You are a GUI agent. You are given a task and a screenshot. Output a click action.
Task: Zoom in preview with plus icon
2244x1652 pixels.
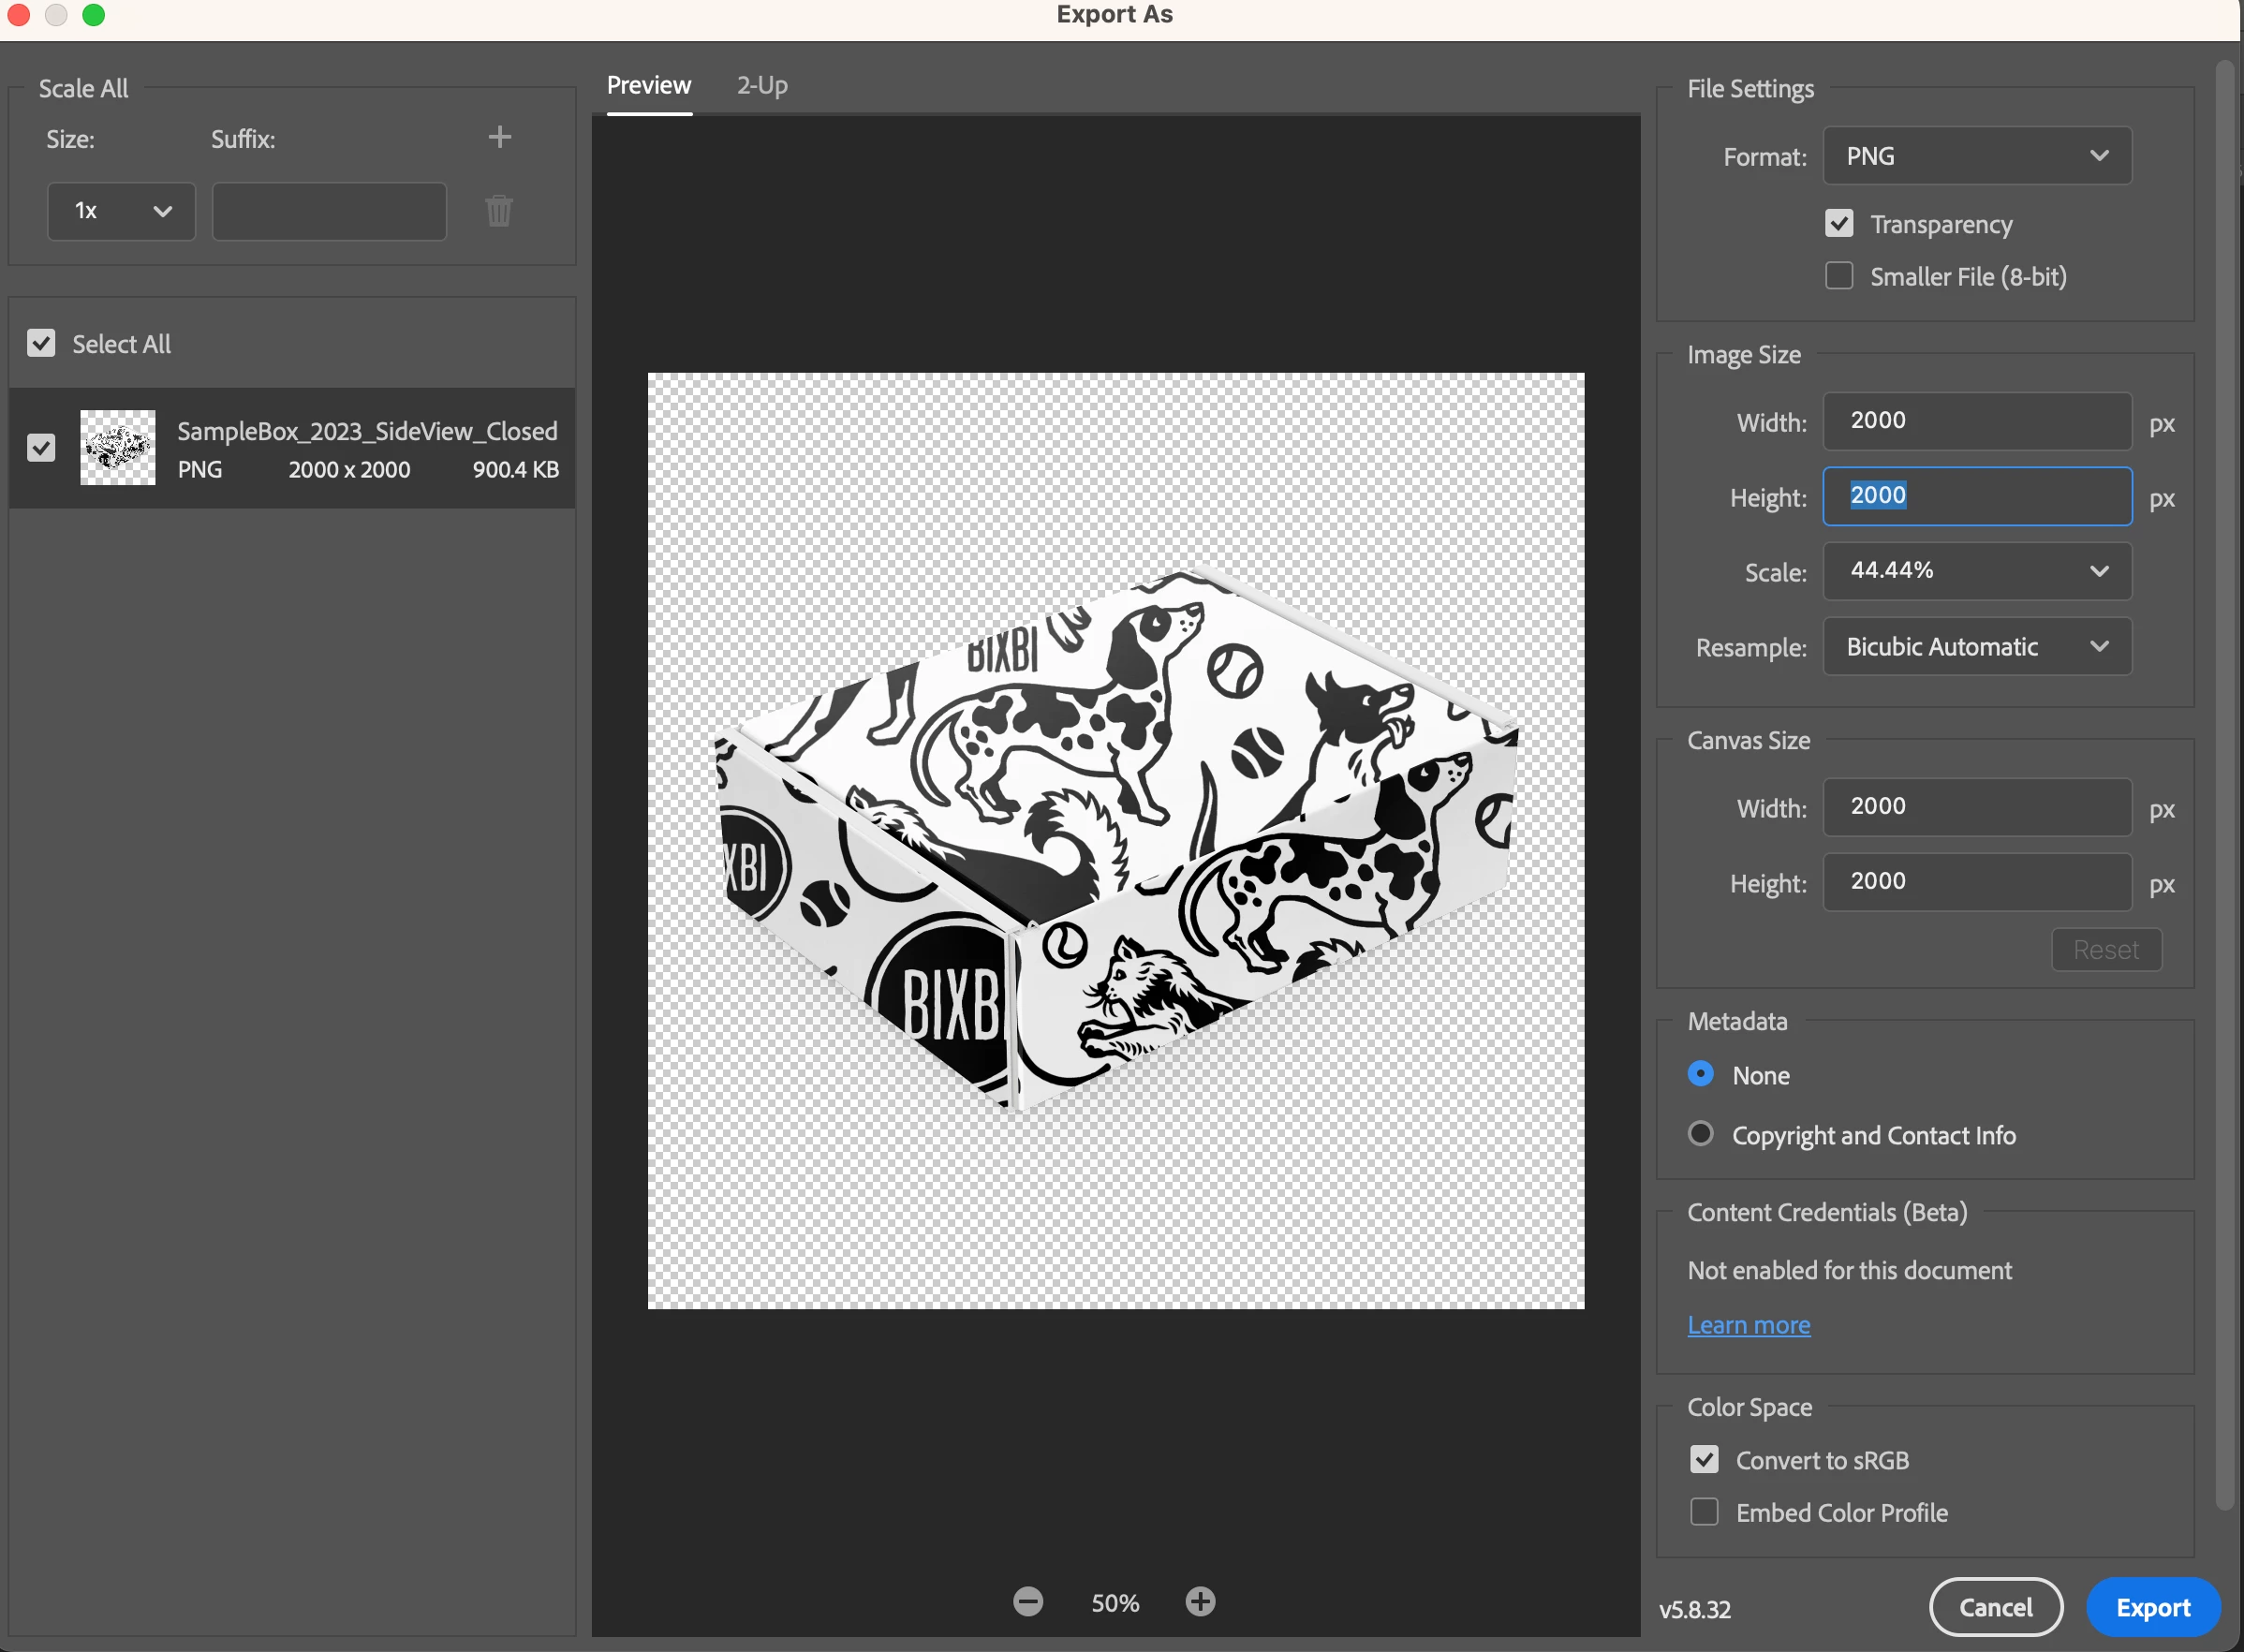pyautogui.click(x=1200, y=1602)
